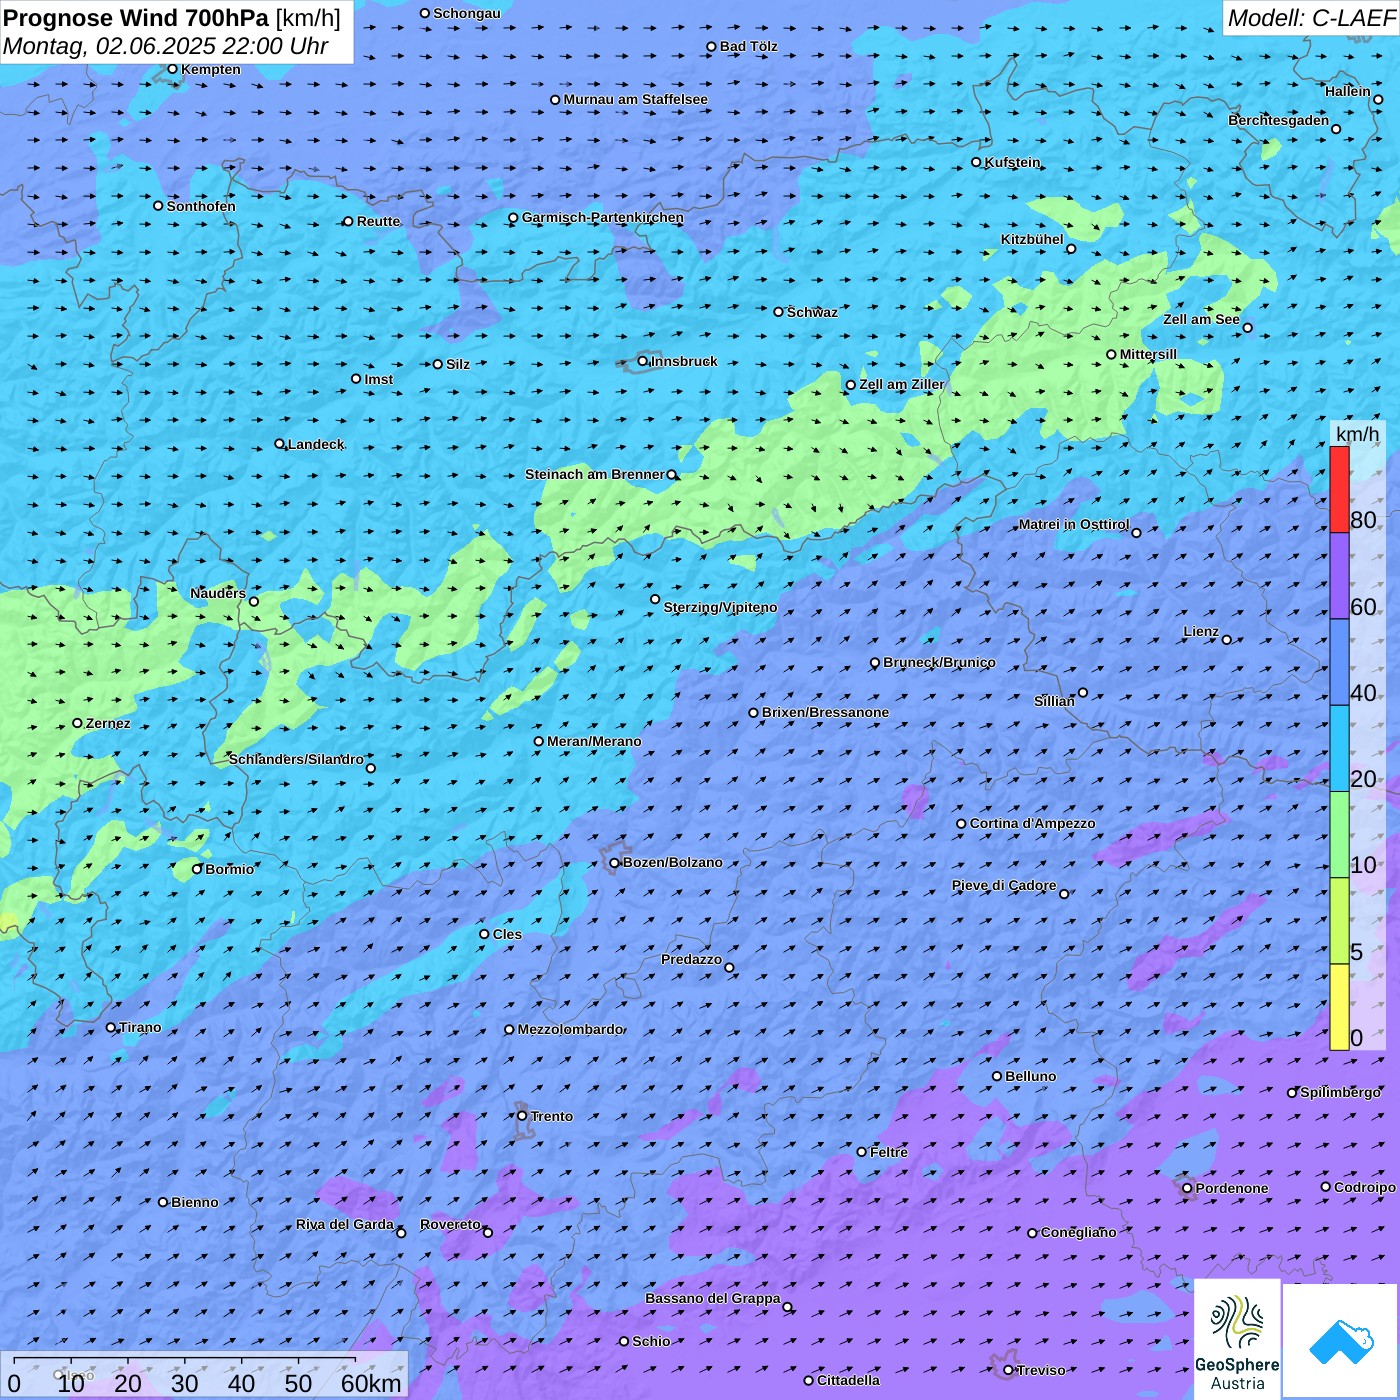Image resolution: width=1400 pixels, height=1400 pixels.
Task: Click the Schio label
Action: coord(651,1341)
